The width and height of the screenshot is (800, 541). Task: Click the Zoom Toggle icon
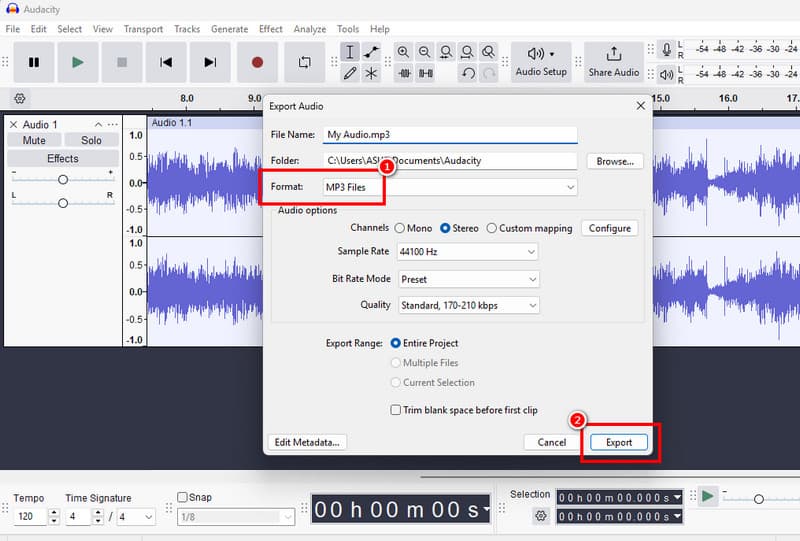coord(488,52)
